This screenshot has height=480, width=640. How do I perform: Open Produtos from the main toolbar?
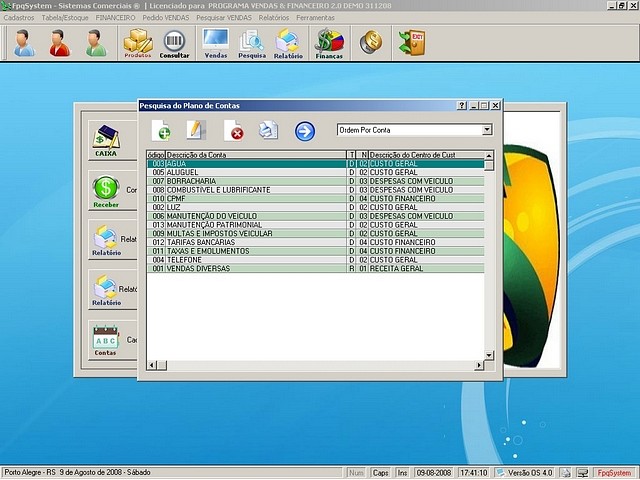point(138,43)
